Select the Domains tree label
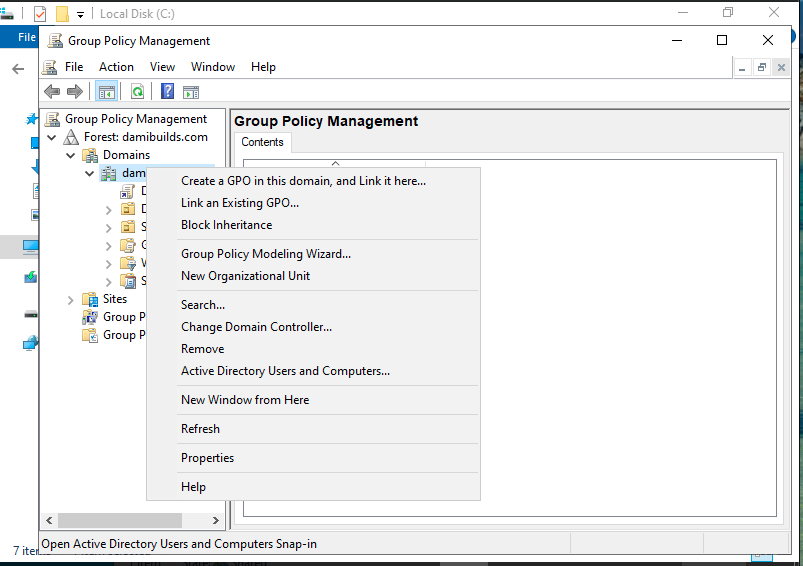 tap(126, 155)
